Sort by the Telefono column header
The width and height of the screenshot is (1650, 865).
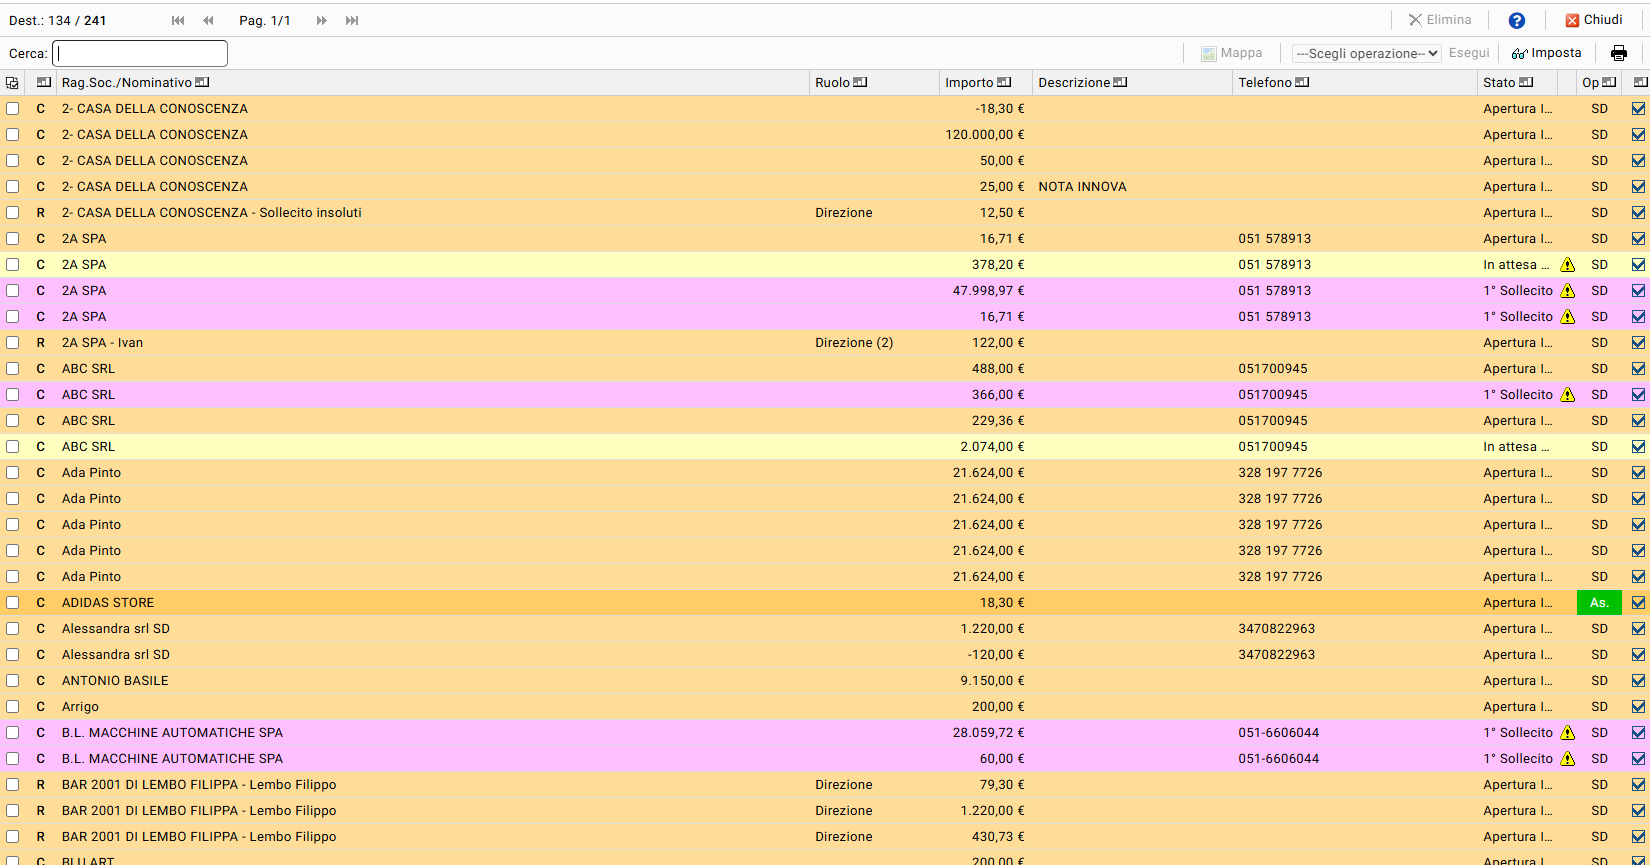pyautogui.click(x=1265, y=83)
